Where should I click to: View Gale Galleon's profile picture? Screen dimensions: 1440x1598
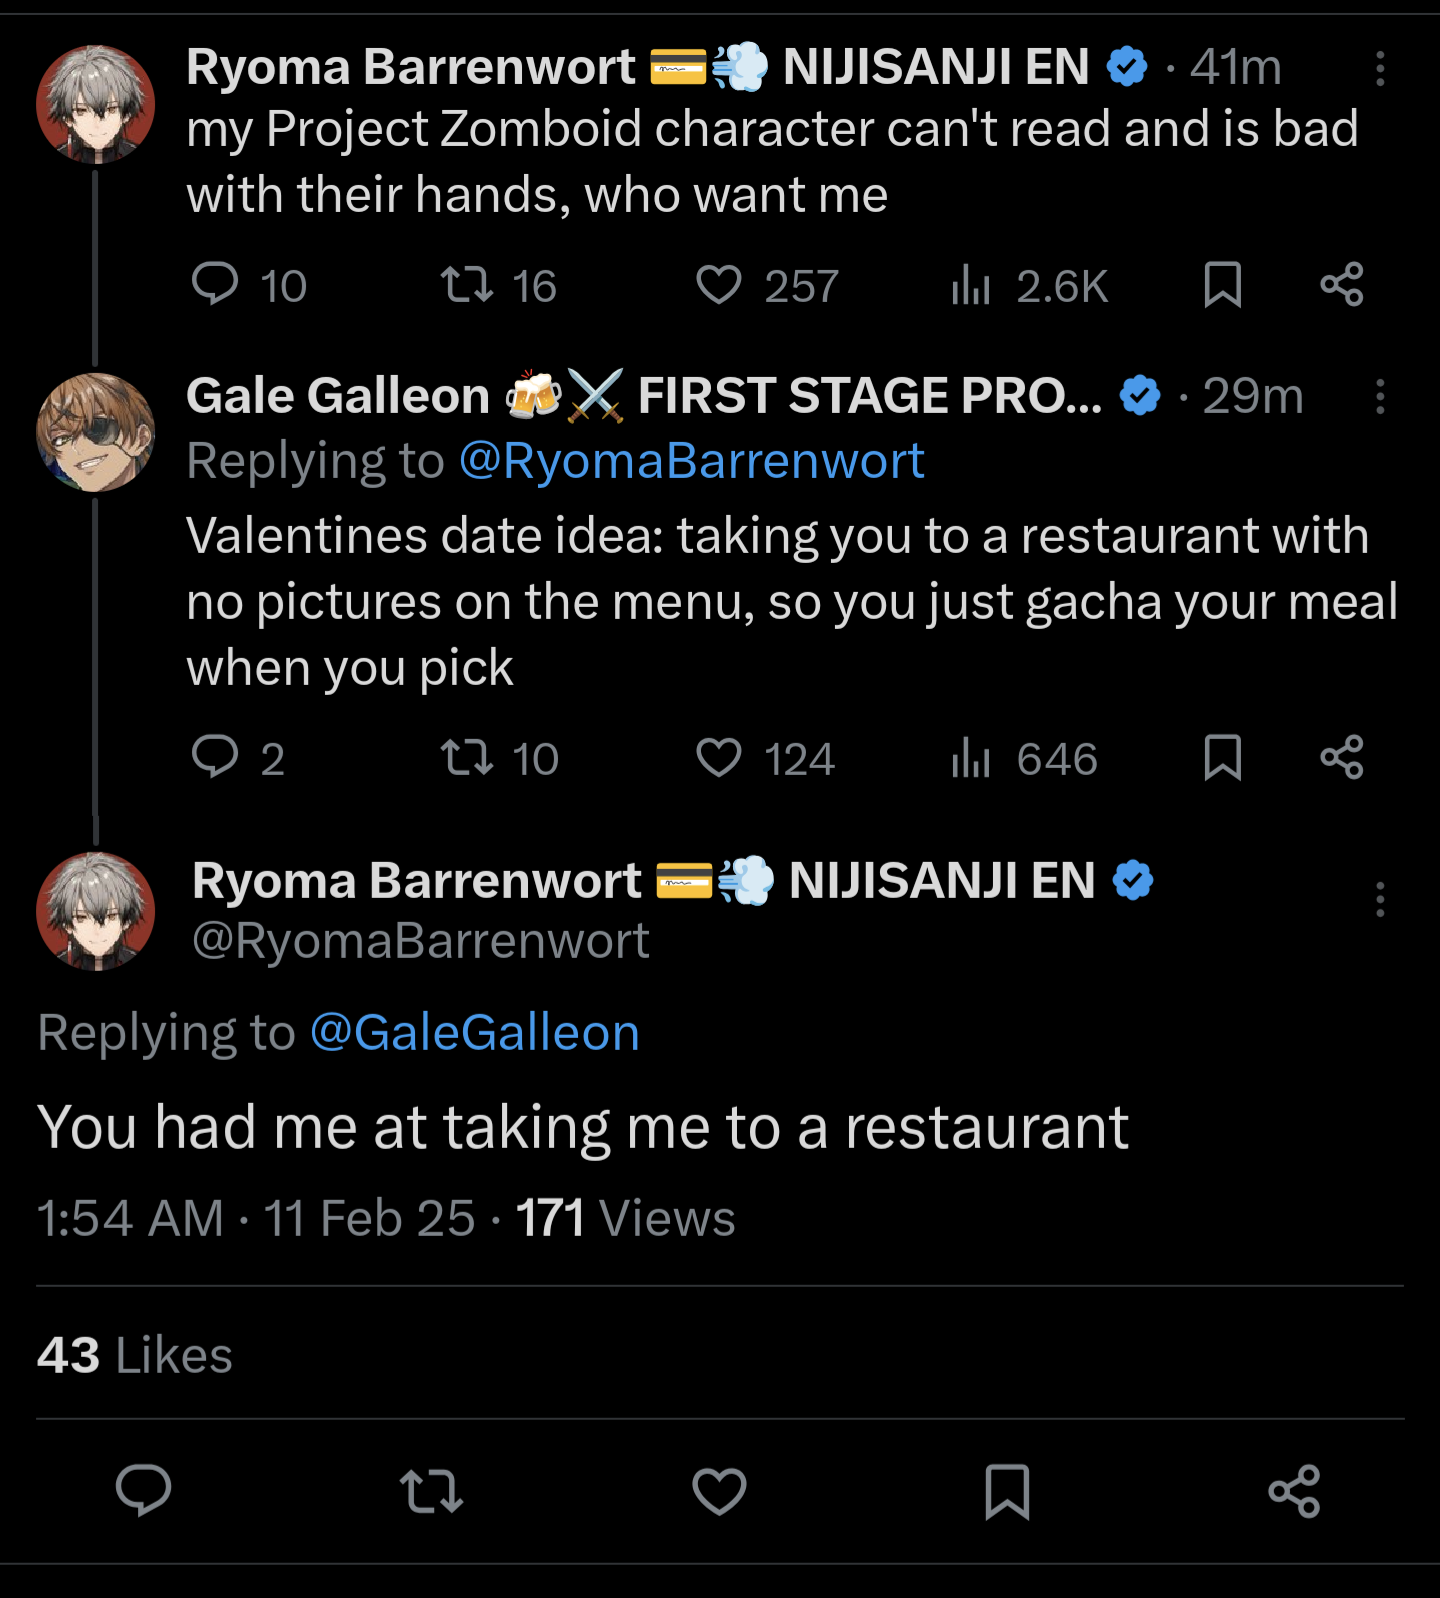tap(96, 432)
